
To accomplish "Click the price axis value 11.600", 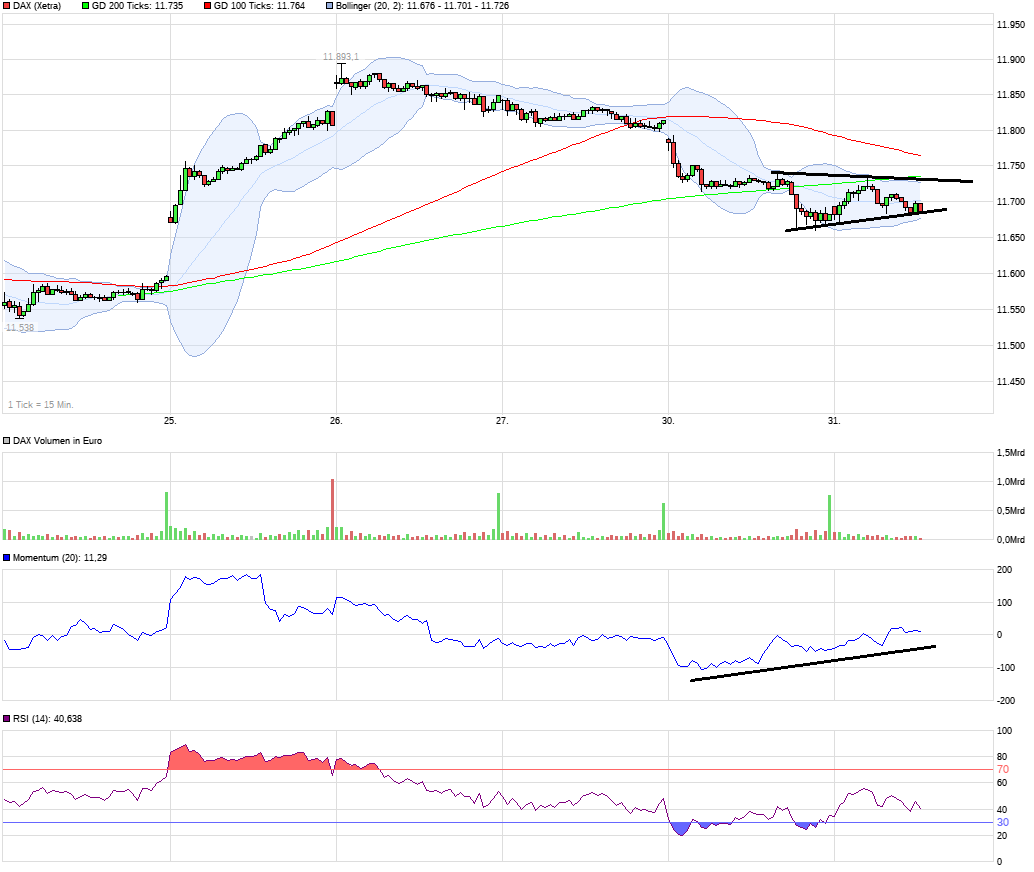I will tap(1011, 274).
